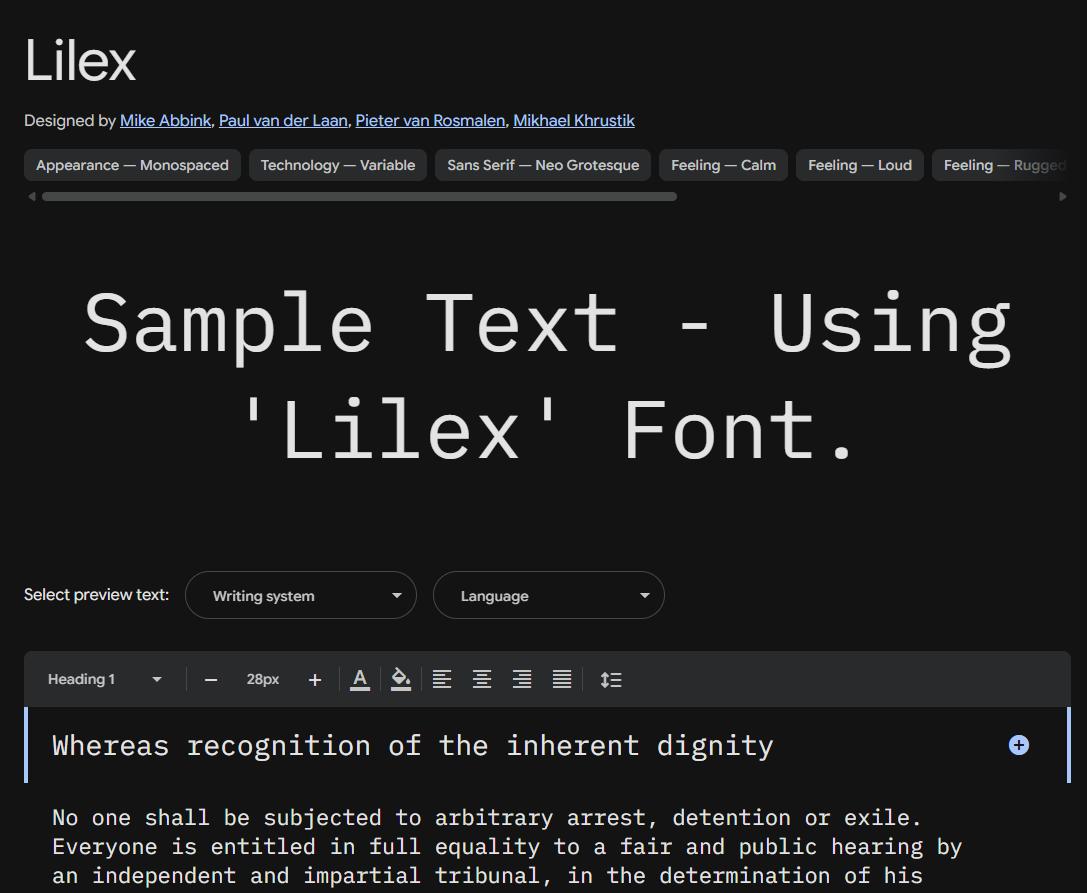Open designer link Mike Abbink
This screenshot has width=1087, height=893.
(165, 121)
